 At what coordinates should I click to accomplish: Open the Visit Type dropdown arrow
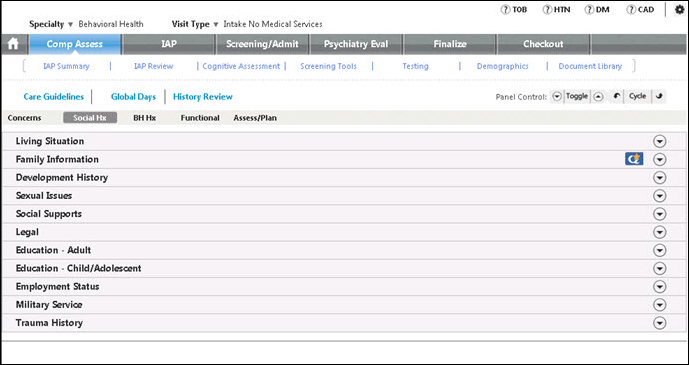(216, 25)
